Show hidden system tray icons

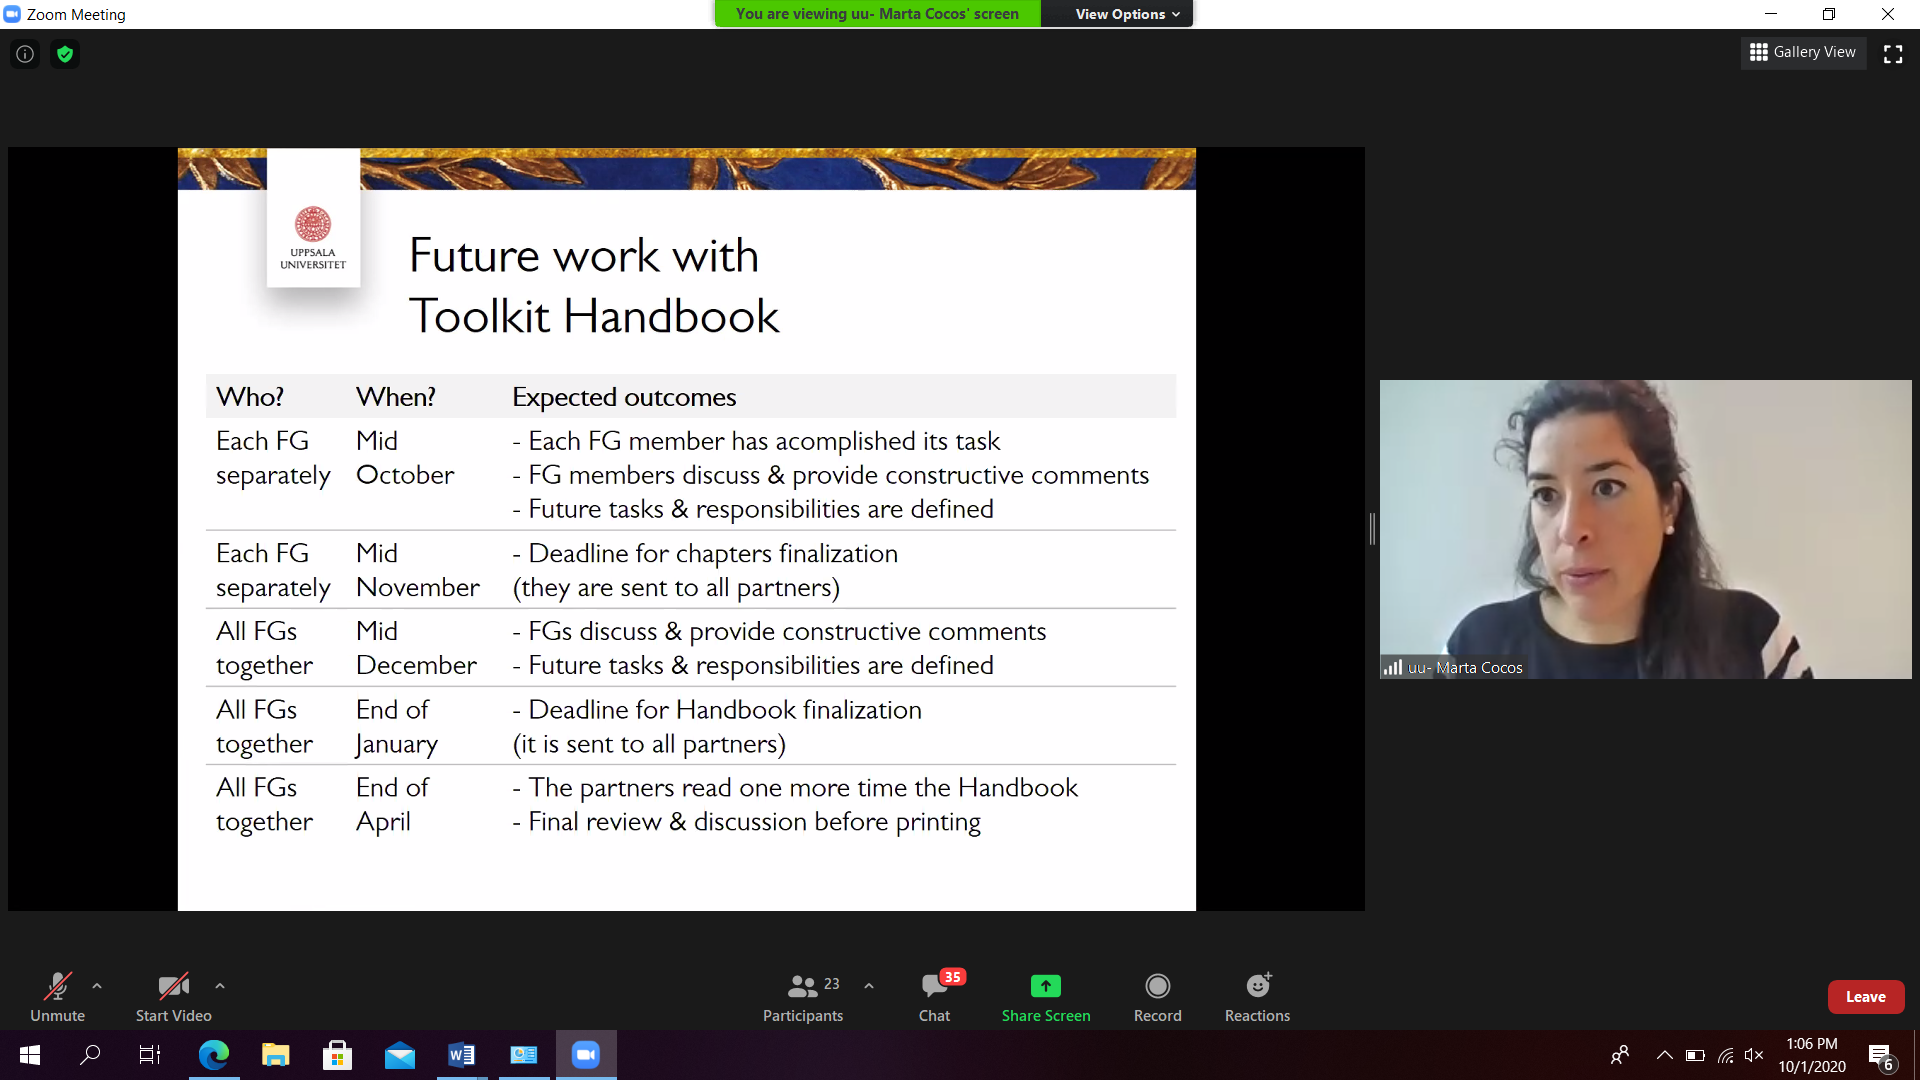point(1665,1055)
